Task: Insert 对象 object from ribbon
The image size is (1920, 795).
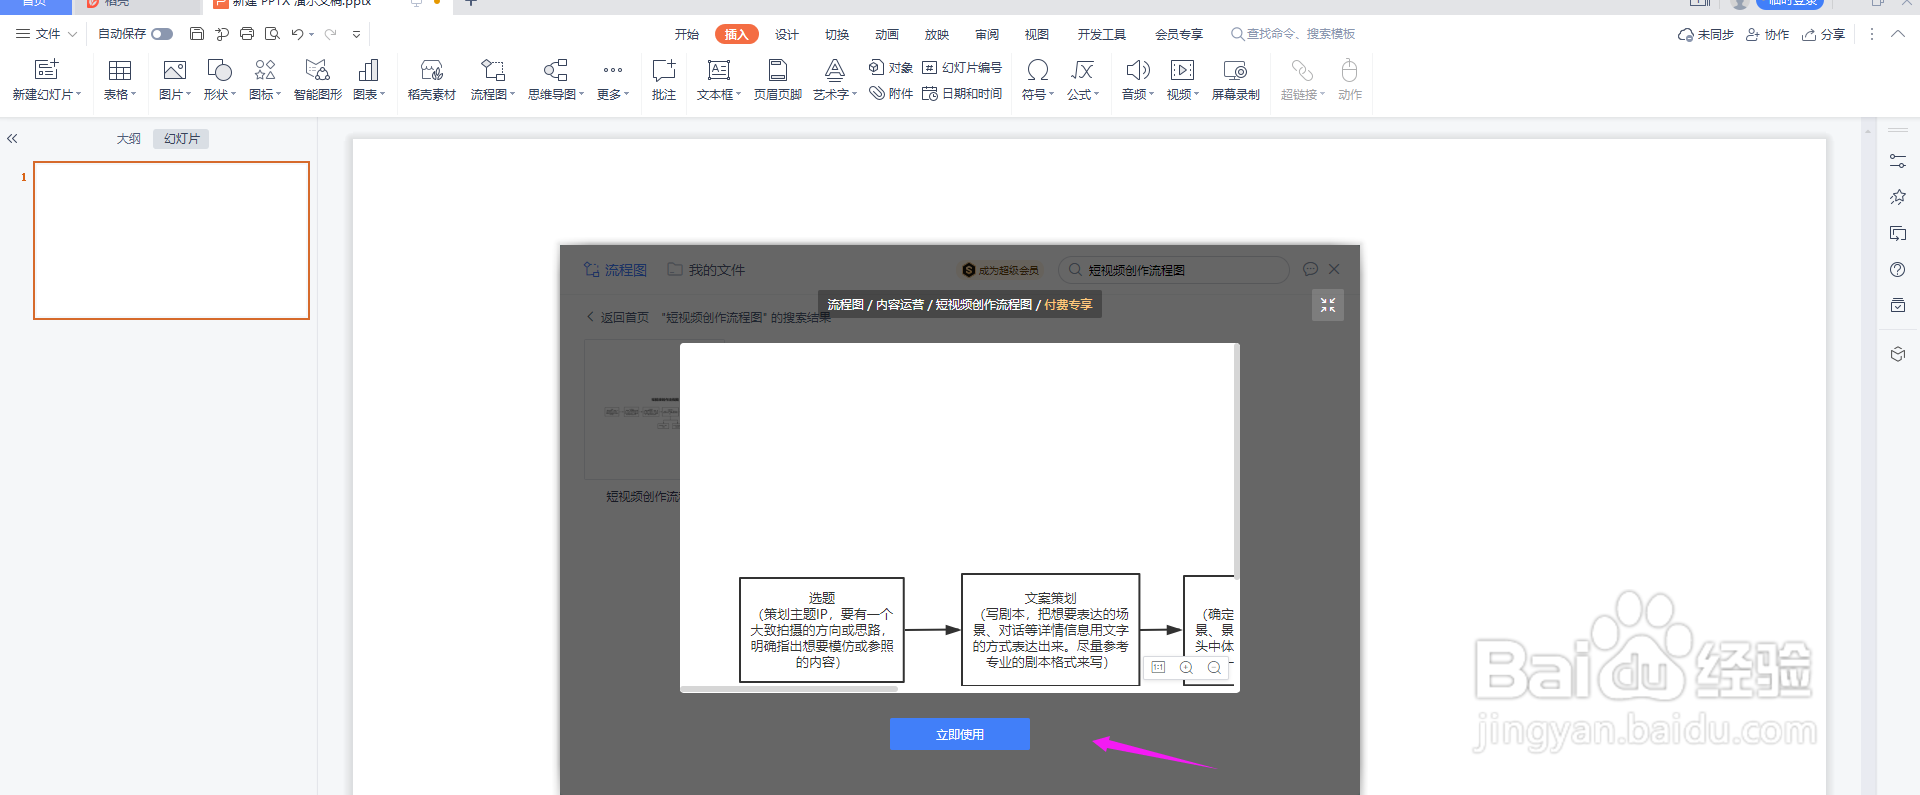Action: 891,67
